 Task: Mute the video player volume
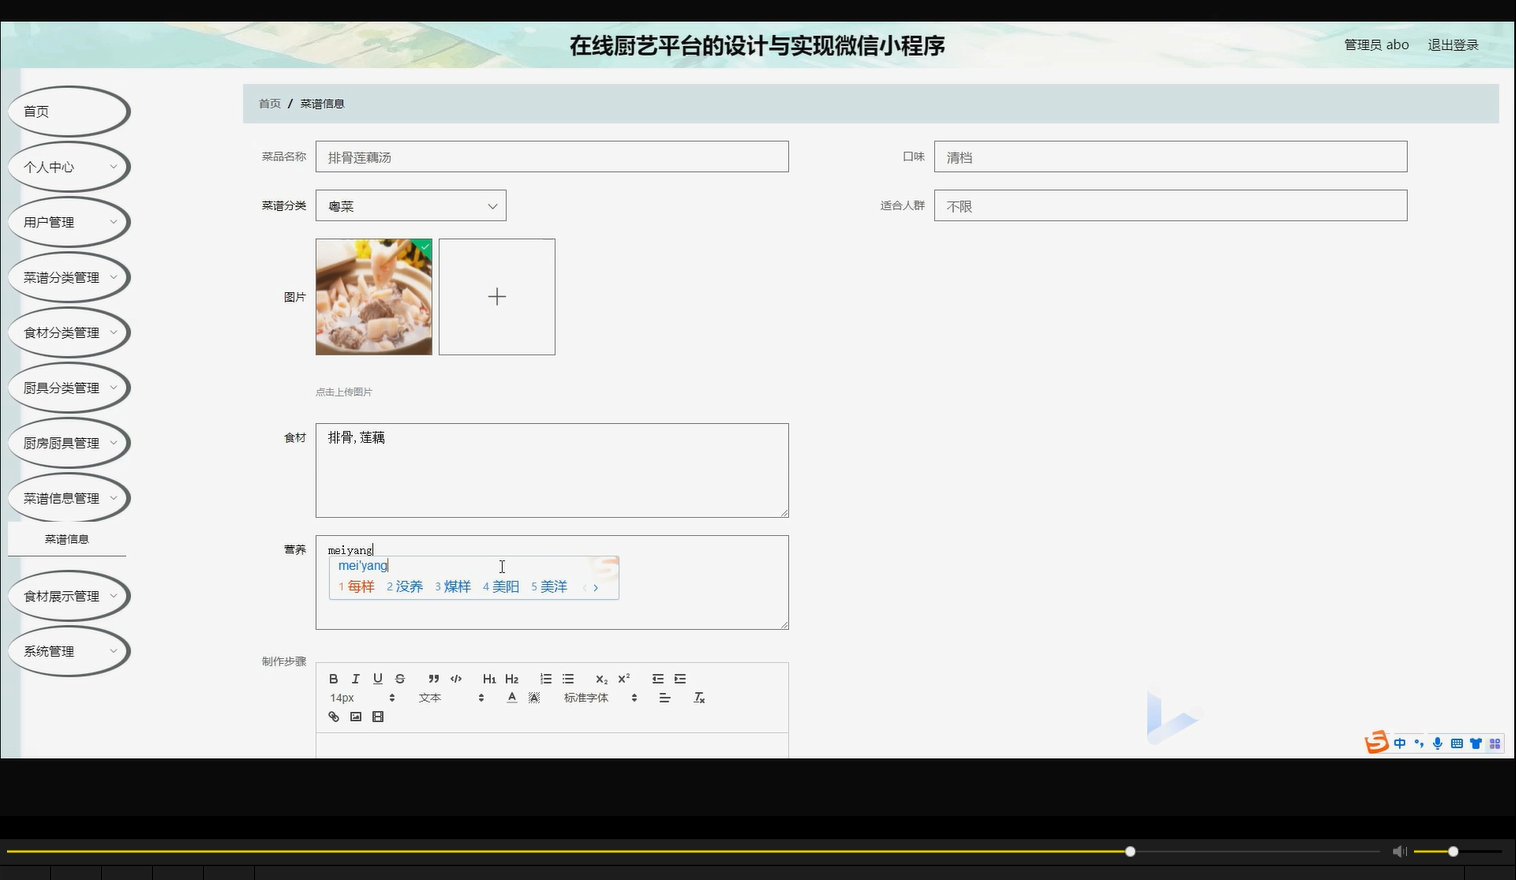coord(1400,851)
